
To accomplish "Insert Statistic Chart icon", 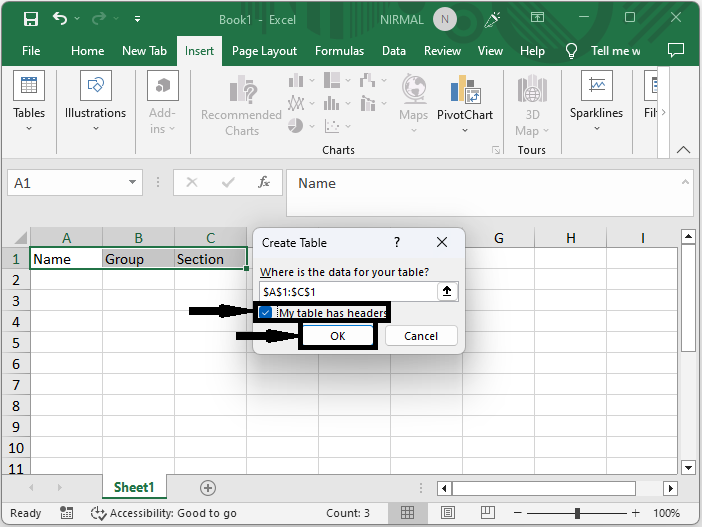I will tap(331, 103).
